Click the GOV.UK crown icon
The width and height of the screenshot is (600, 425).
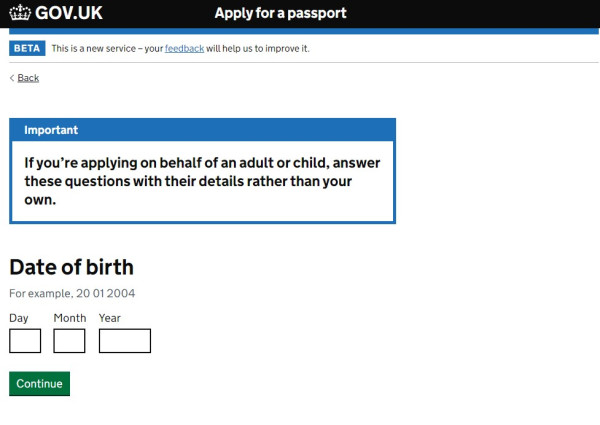tap(20, 13)
